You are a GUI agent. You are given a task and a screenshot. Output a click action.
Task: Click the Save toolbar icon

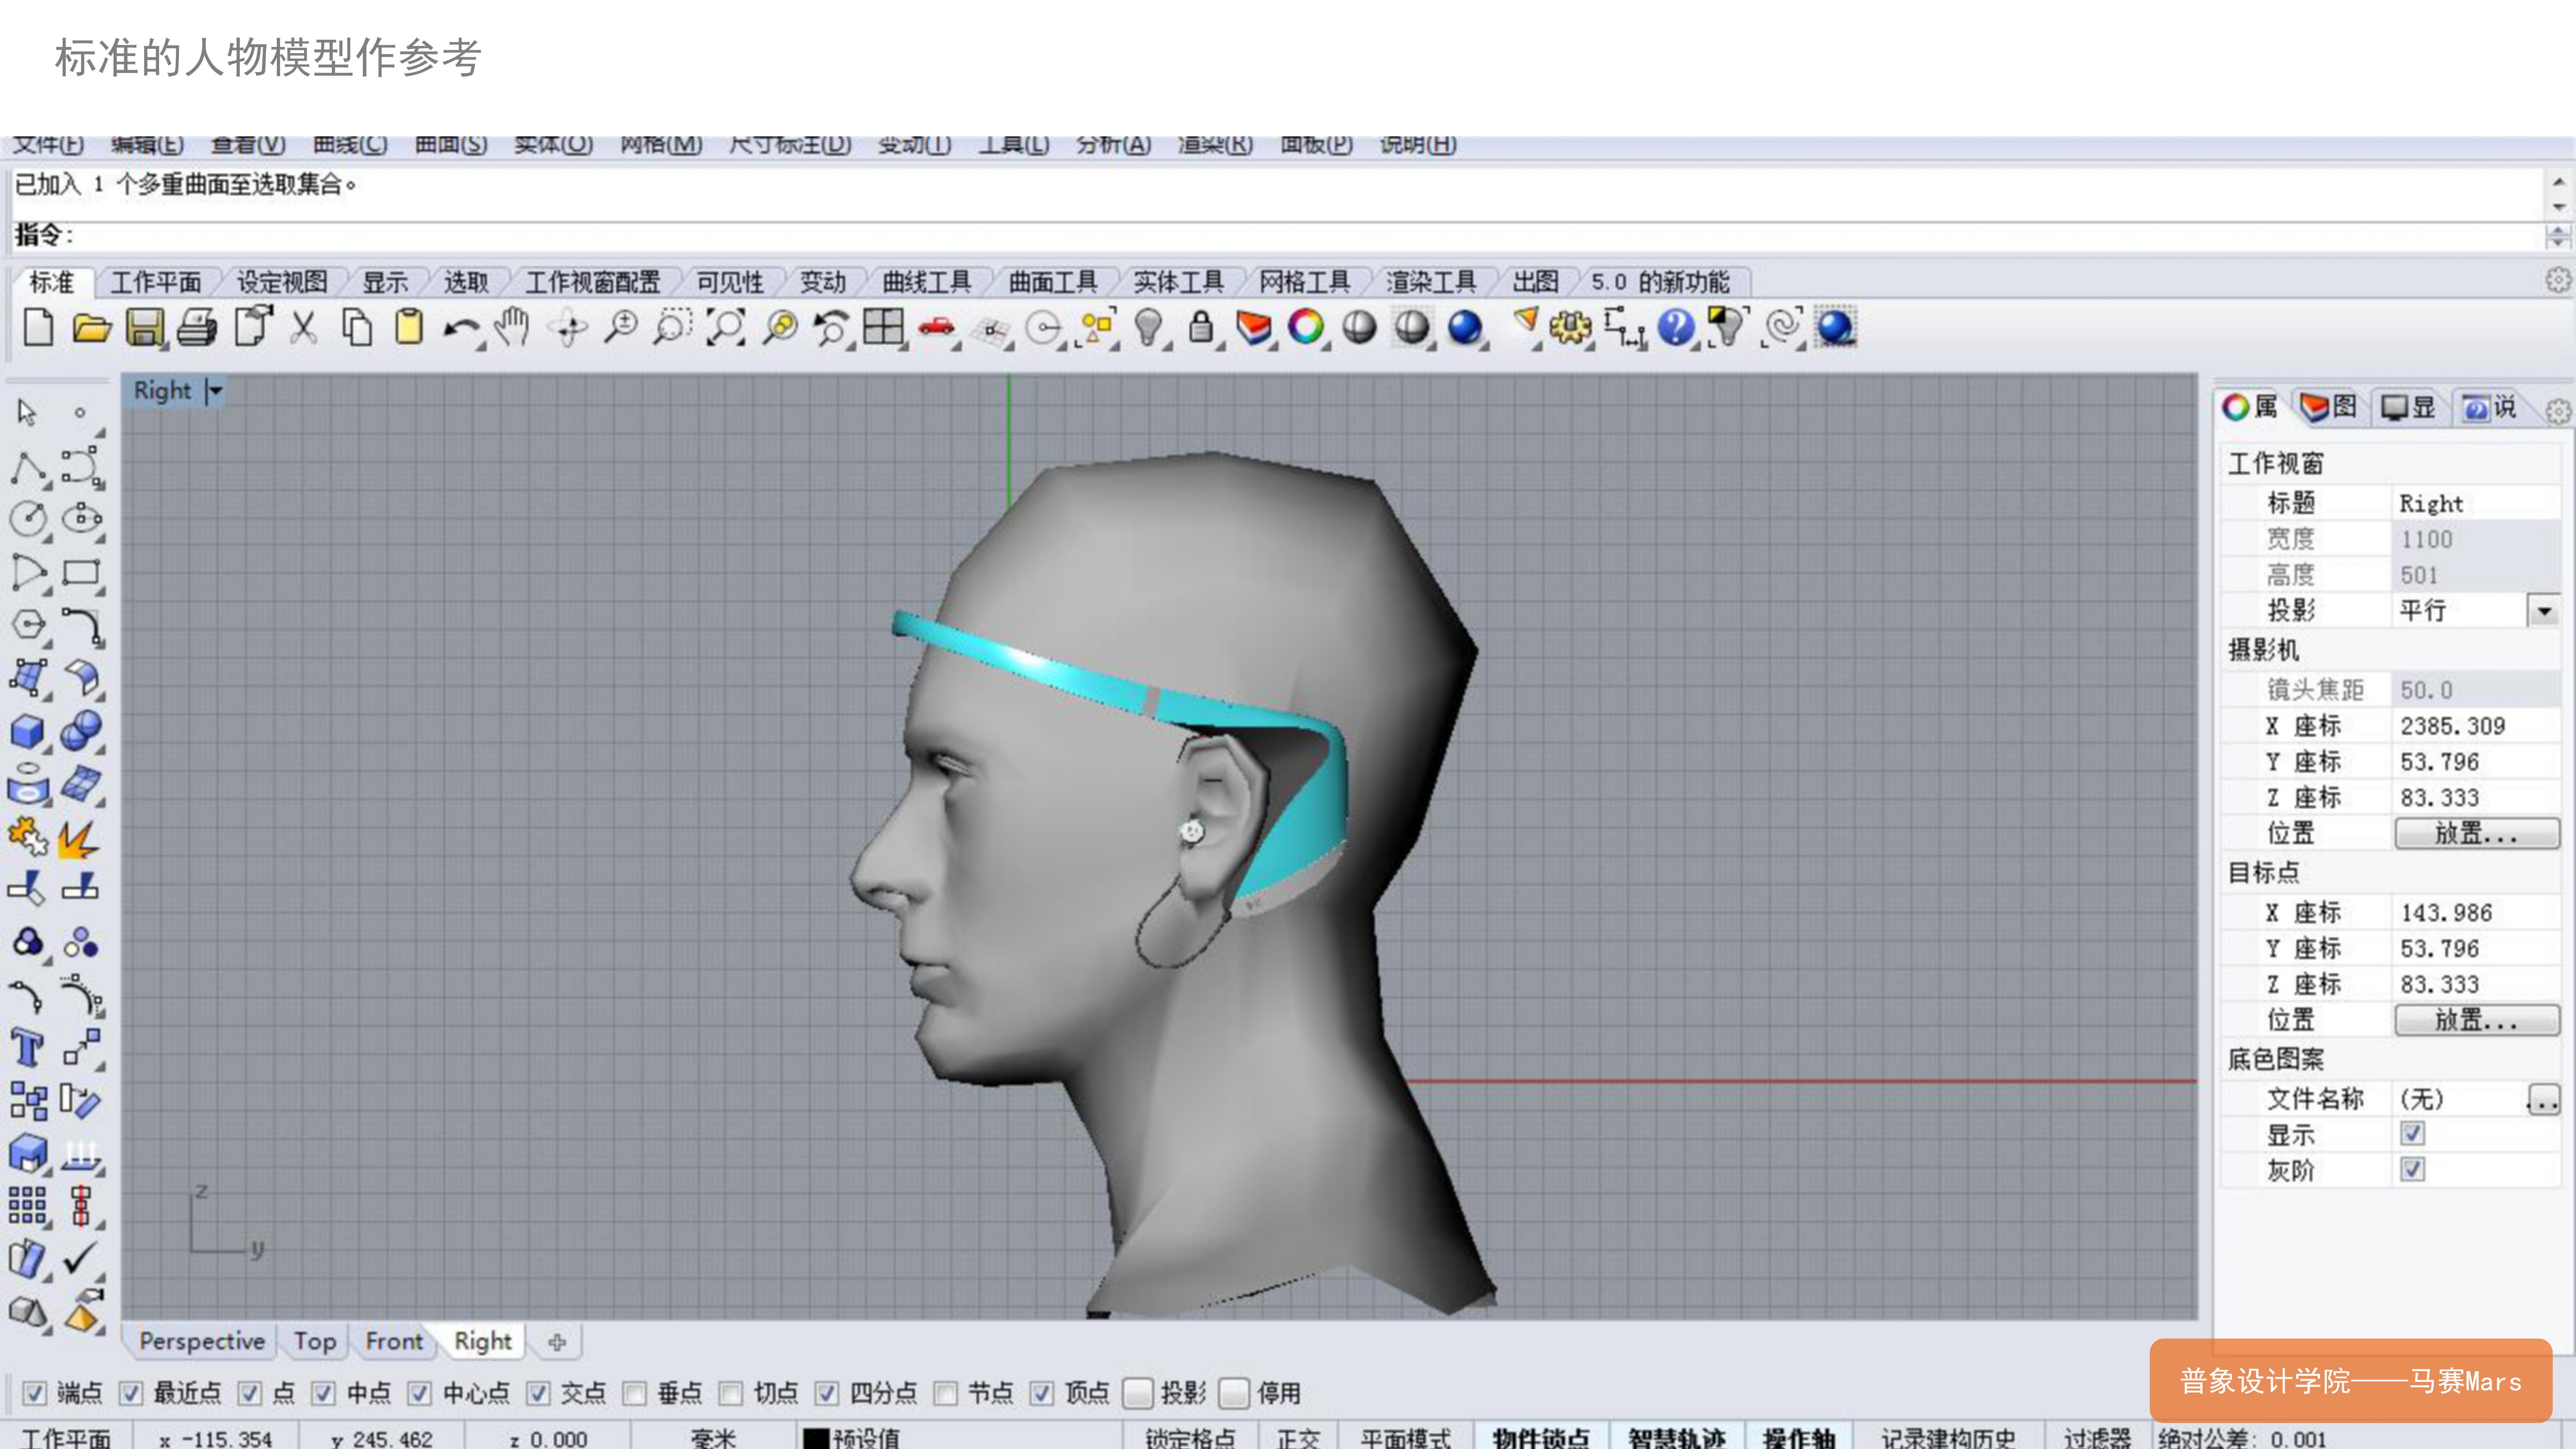coord(146,328)
